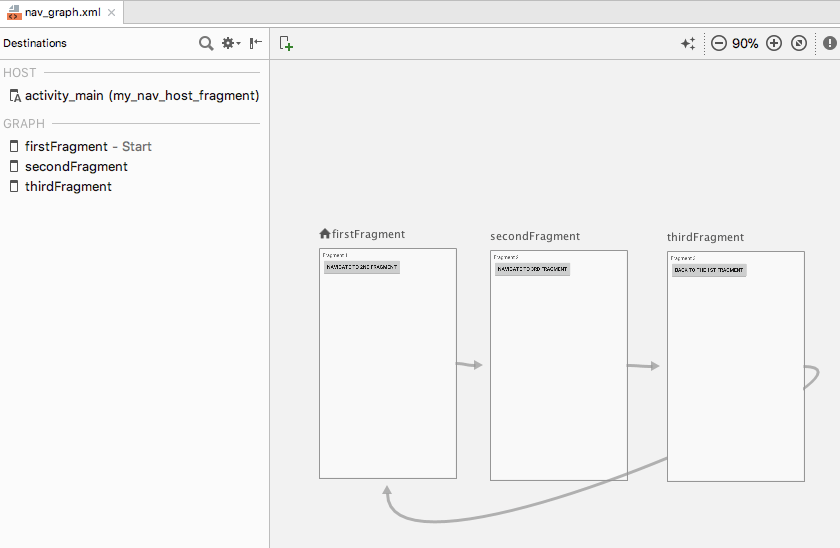Hide the Destinations panel with the collapse icon
This screenshot has height=548, width=840.
click(256, 43)
